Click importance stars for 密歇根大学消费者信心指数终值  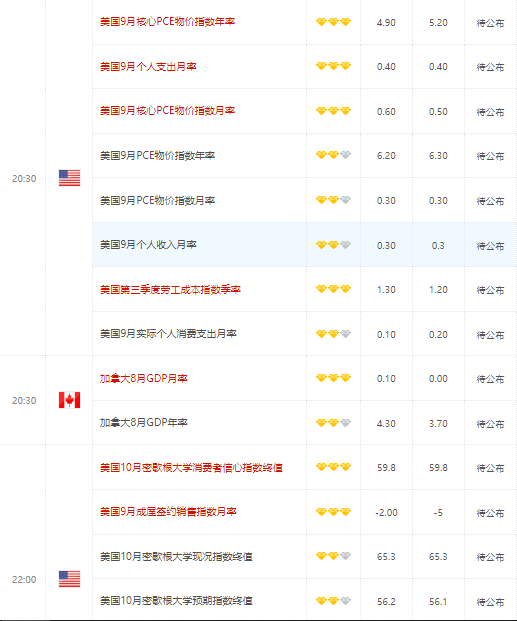click(333, 467)
